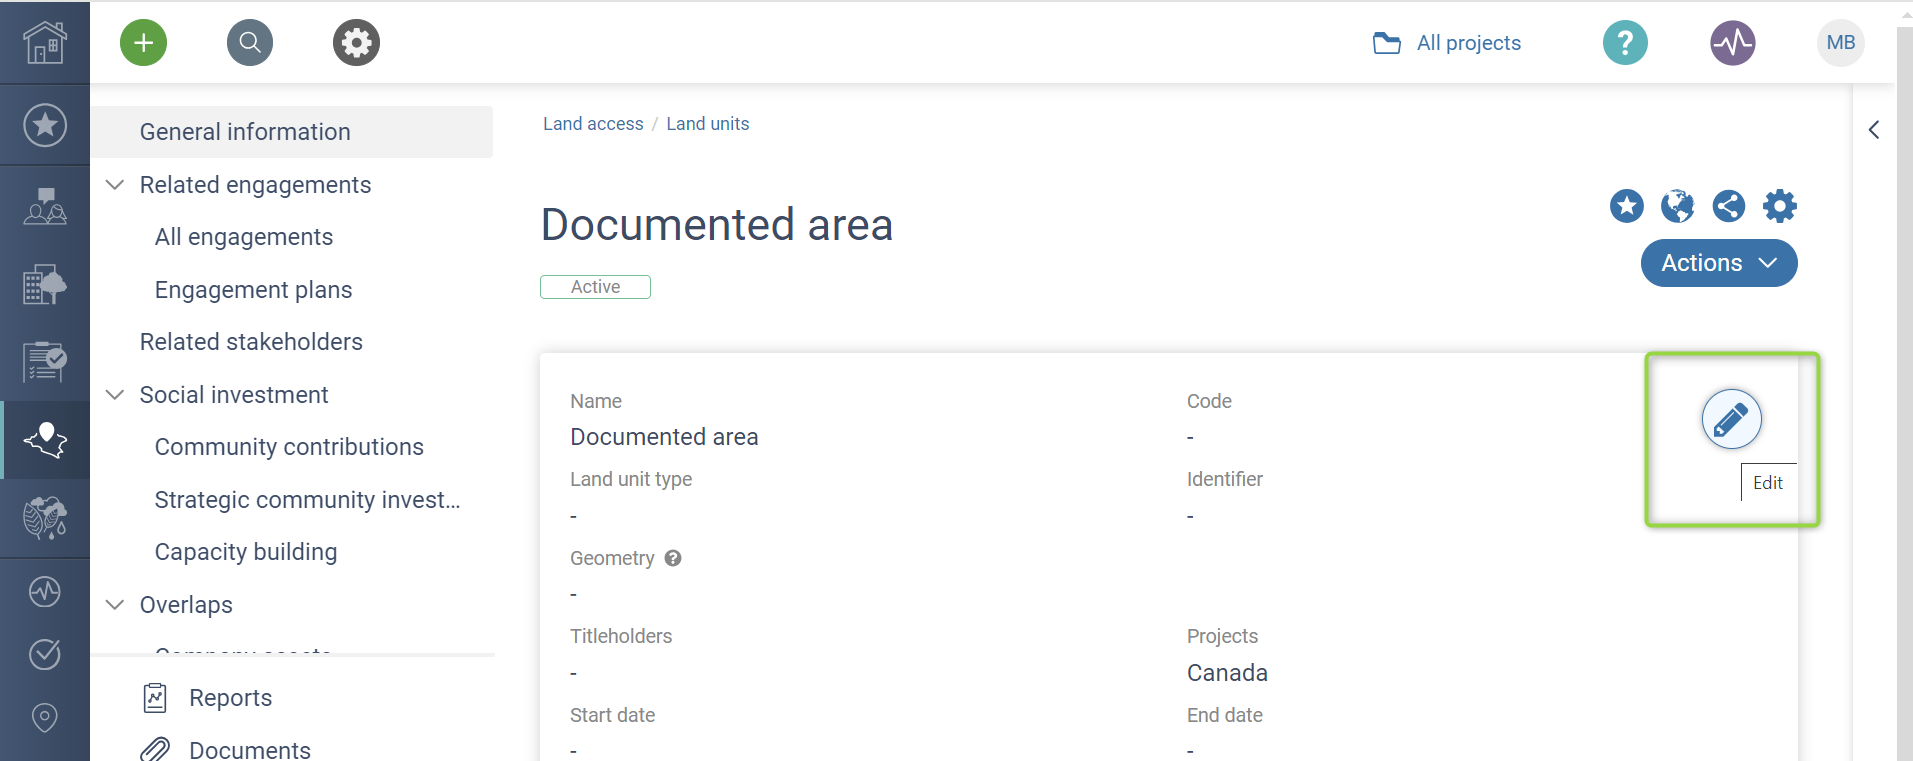Open the Actions dropdown
This screenshot has width=1913, height=761.
pos(1718,263)
